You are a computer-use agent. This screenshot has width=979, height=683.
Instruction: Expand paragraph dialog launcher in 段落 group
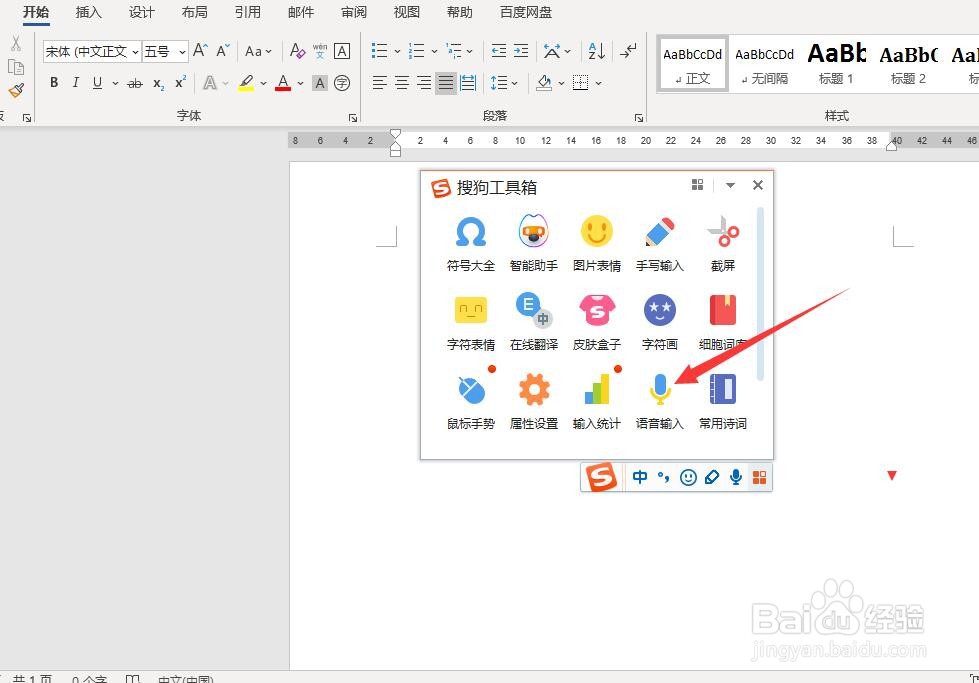(639, 117)
